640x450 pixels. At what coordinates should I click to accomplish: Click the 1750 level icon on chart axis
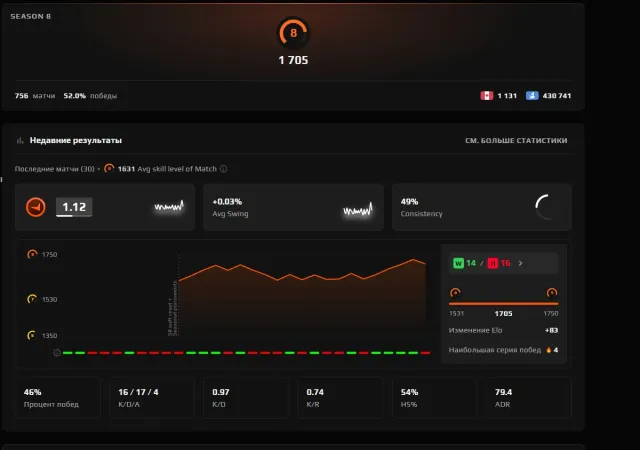[32, 254]
